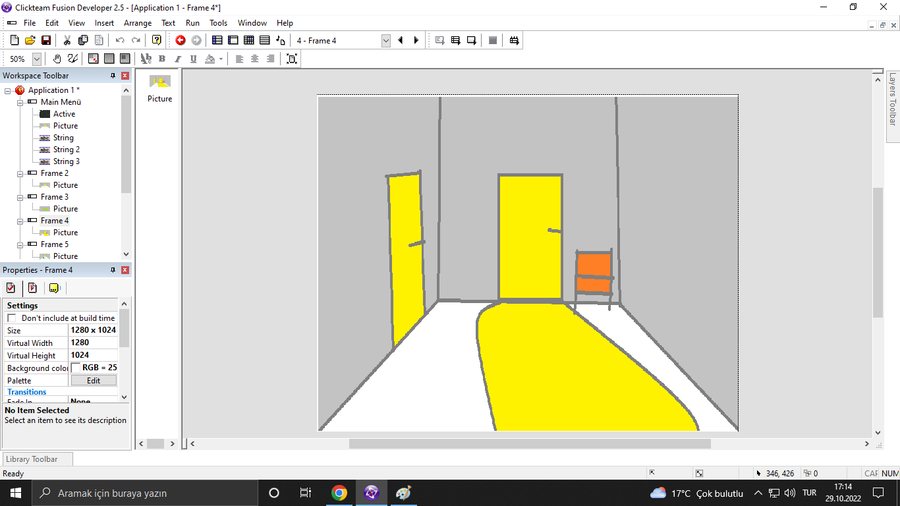The height and width of the screenshot is (506, 900).
Task: Open the Contents help icon
Action: [156, 40]
